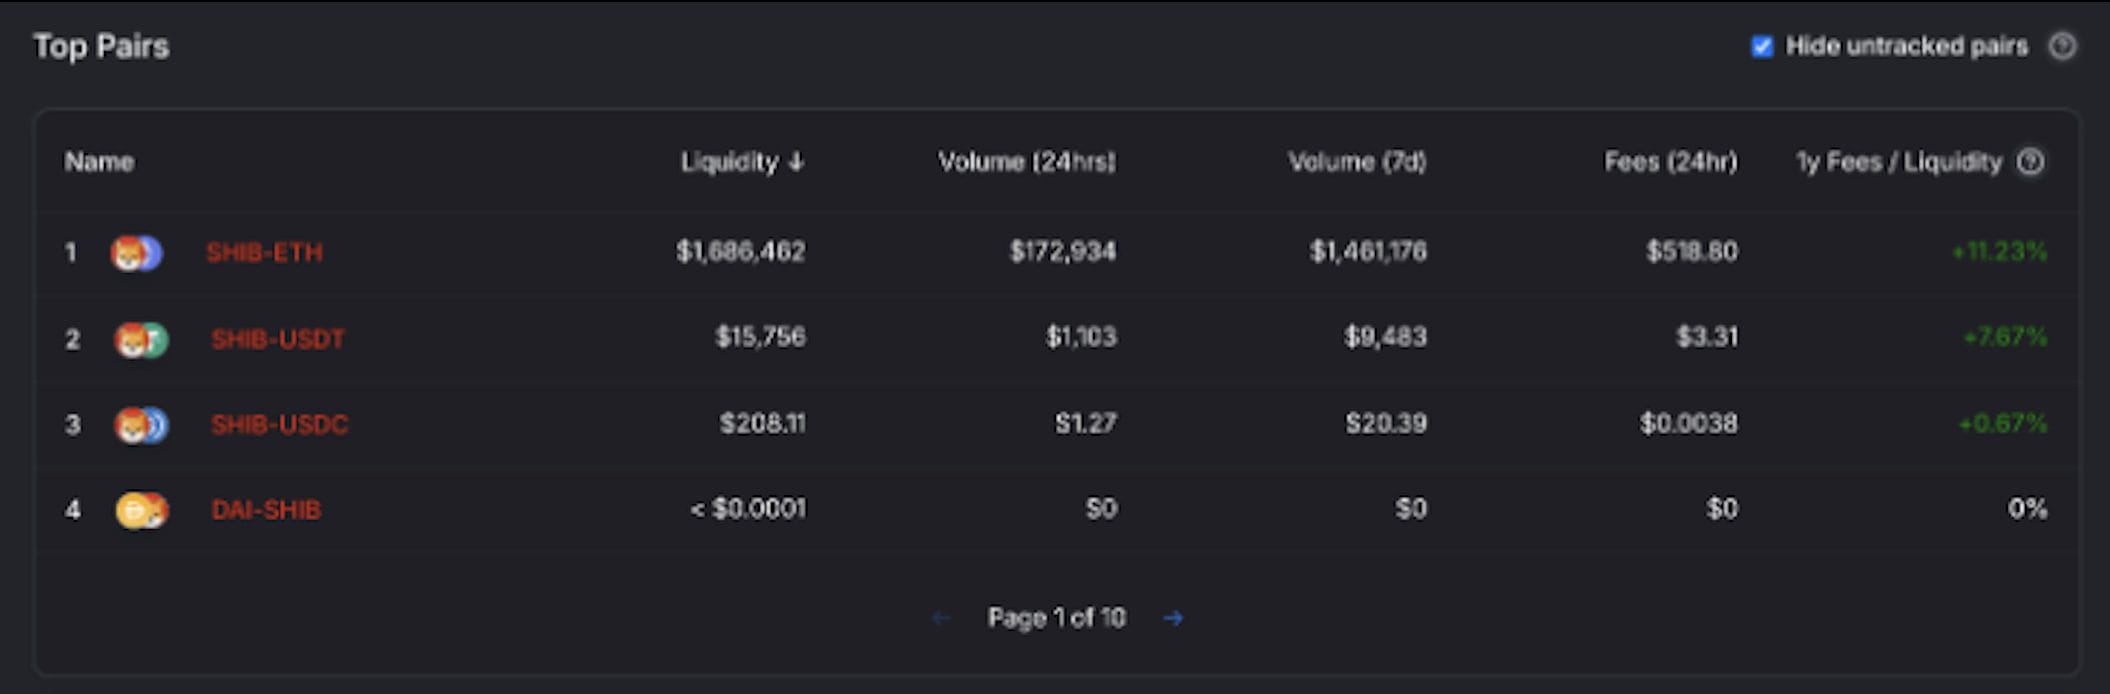Image resolution: width=2110 pixels, height=694 pixels.
Task: Click the SHIB-USDT token pair icon
Action: 141,340
